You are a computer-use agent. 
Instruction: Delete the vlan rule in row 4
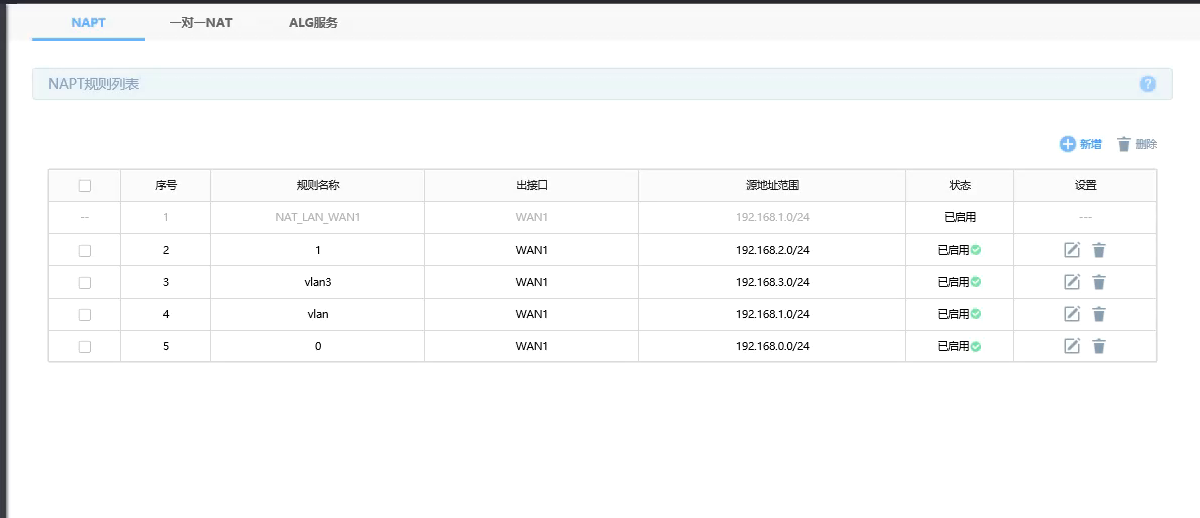1099,314
